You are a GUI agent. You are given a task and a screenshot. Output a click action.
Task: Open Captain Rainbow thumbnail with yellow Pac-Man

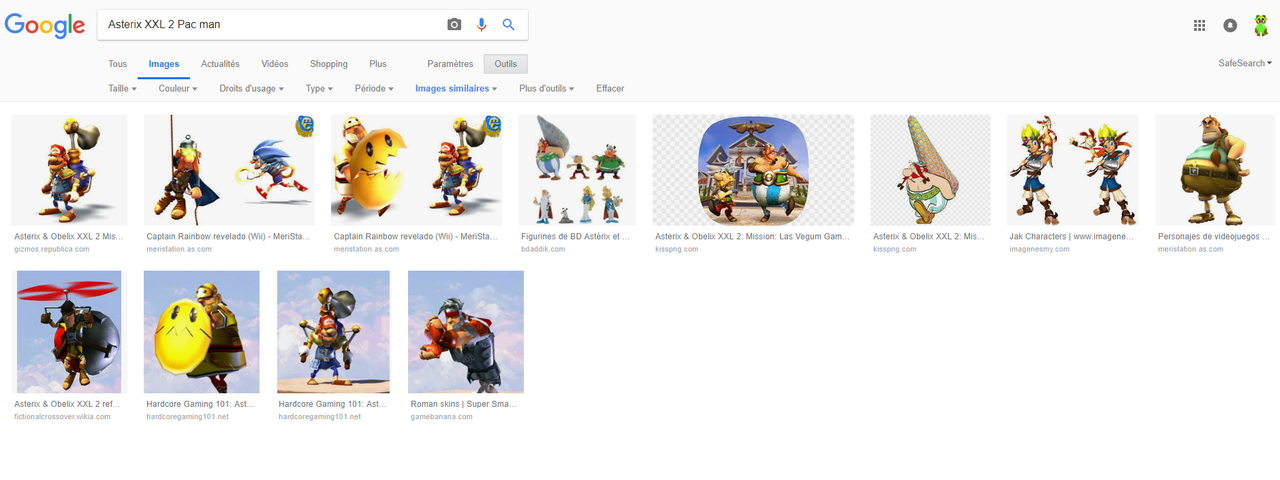[x=416, y=170]
